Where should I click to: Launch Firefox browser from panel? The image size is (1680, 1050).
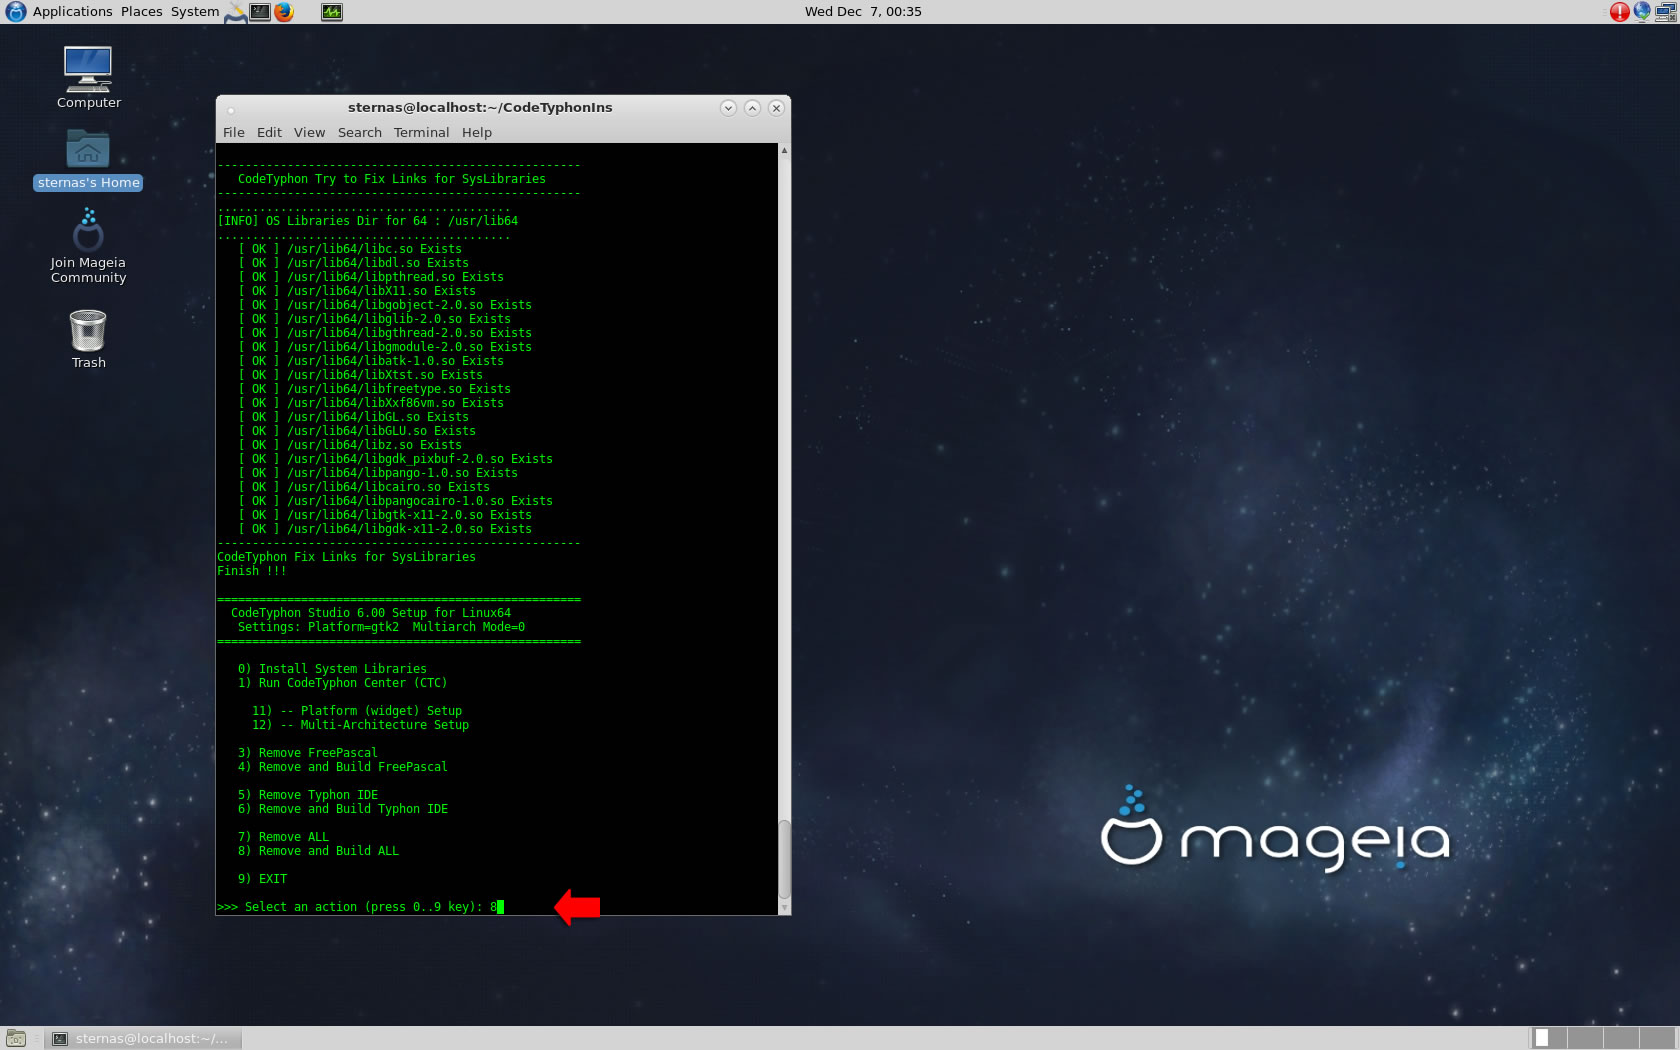pos(284,12)
